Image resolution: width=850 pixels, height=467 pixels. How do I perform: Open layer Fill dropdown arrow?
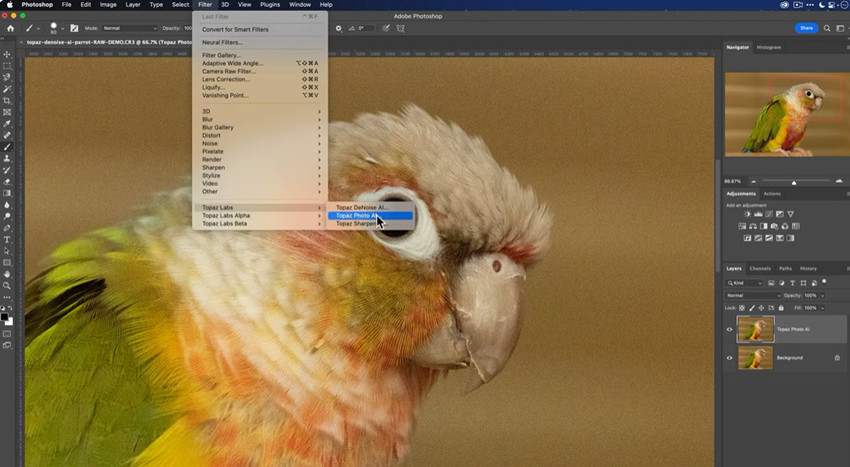point(822,308)
